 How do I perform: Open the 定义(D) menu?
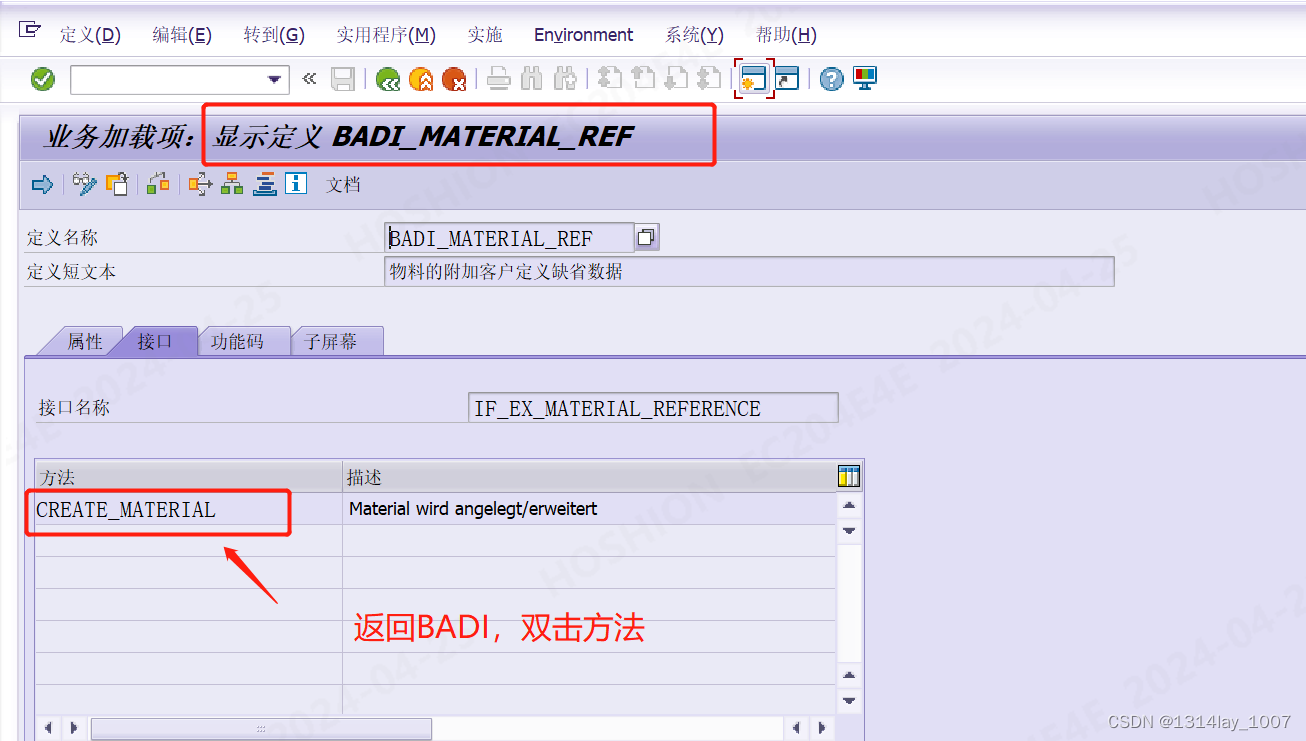(90, 35)
